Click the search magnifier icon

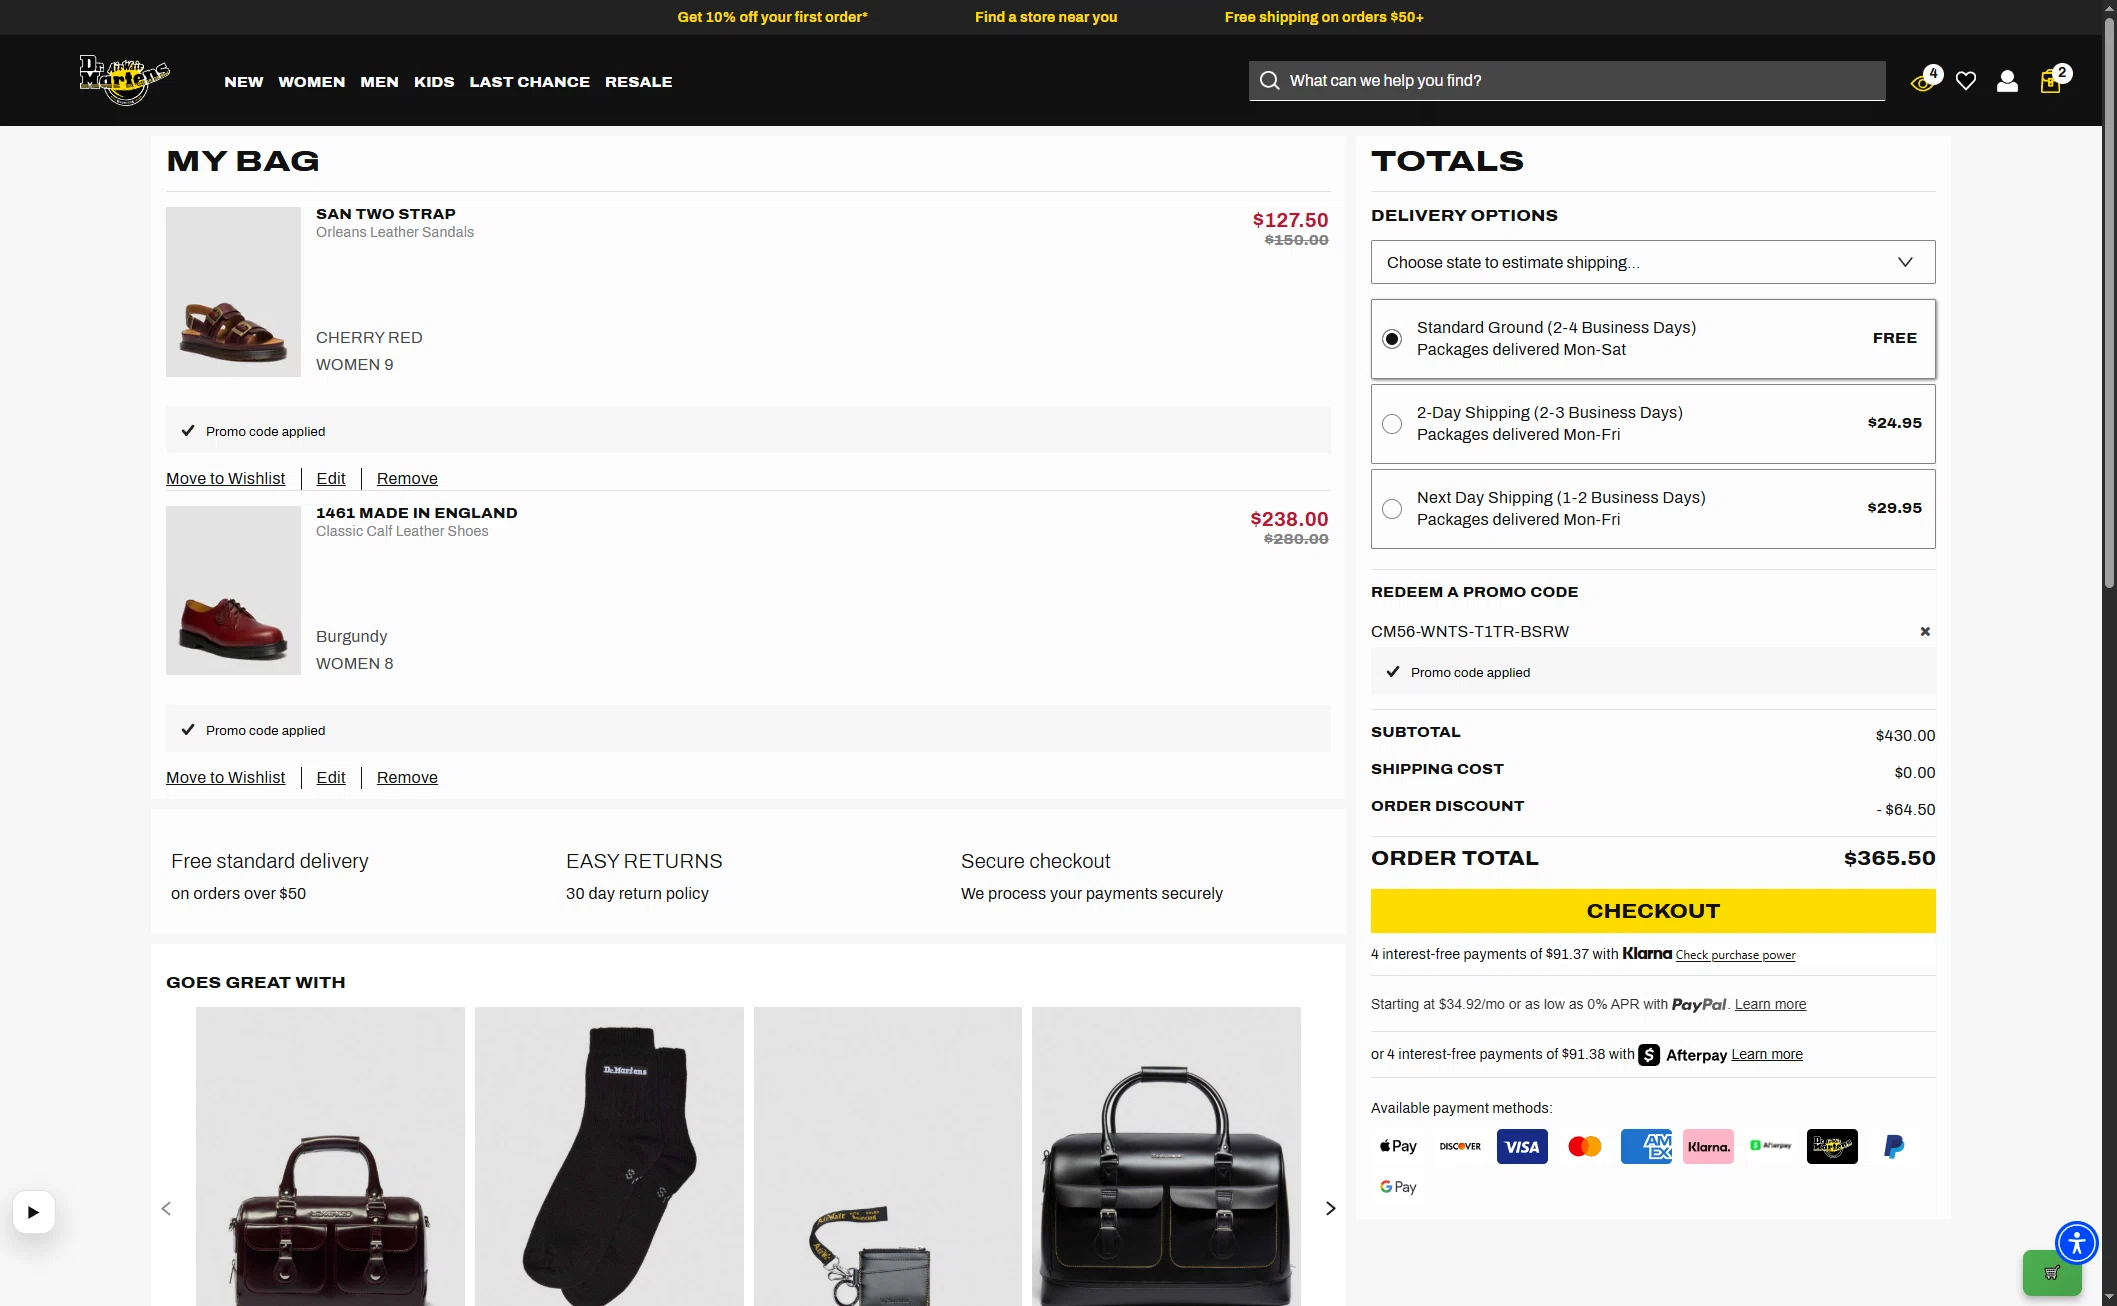(x=1269, y=81)
